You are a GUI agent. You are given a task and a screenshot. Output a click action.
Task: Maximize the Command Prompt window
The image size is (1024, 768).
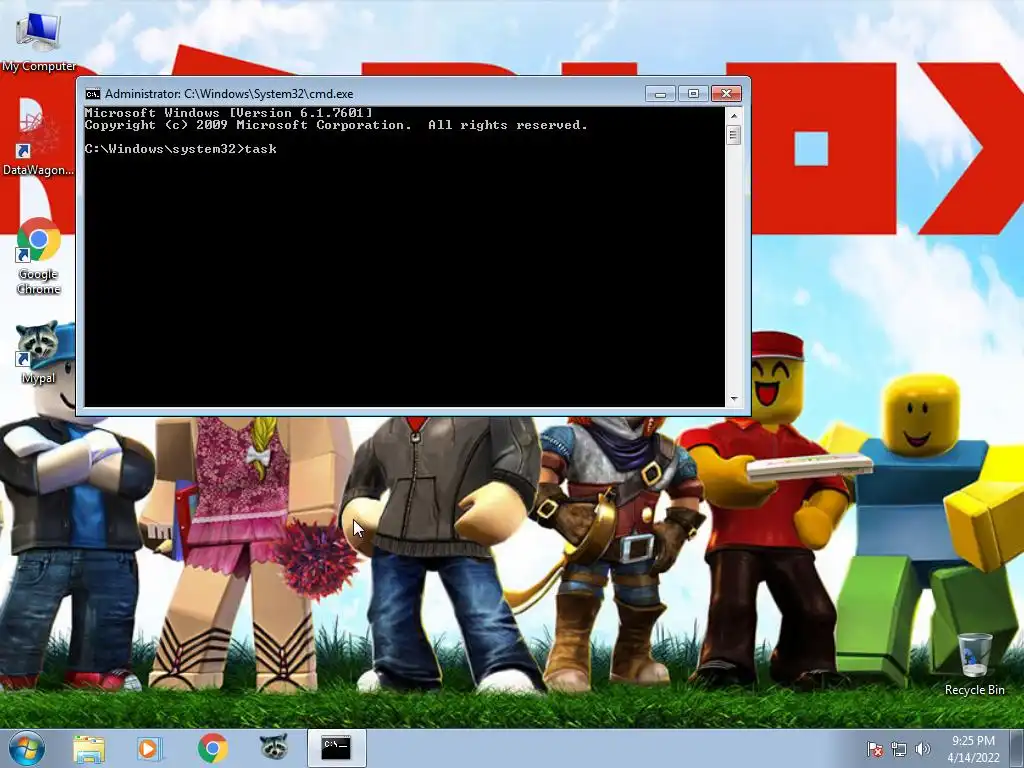(694, 94)
